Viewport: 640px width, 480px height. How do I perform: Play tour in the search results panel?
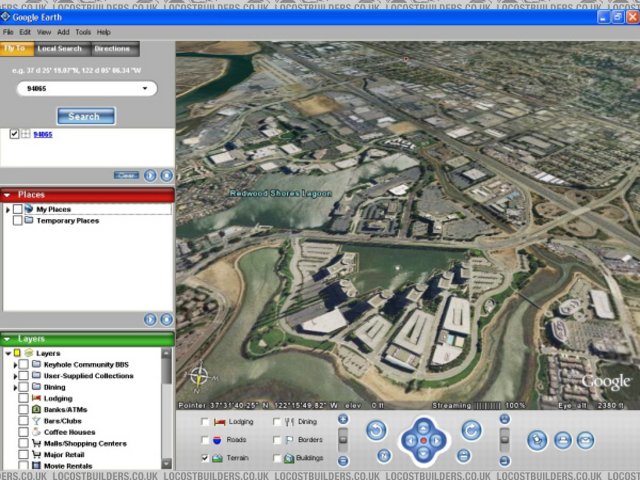150,176
